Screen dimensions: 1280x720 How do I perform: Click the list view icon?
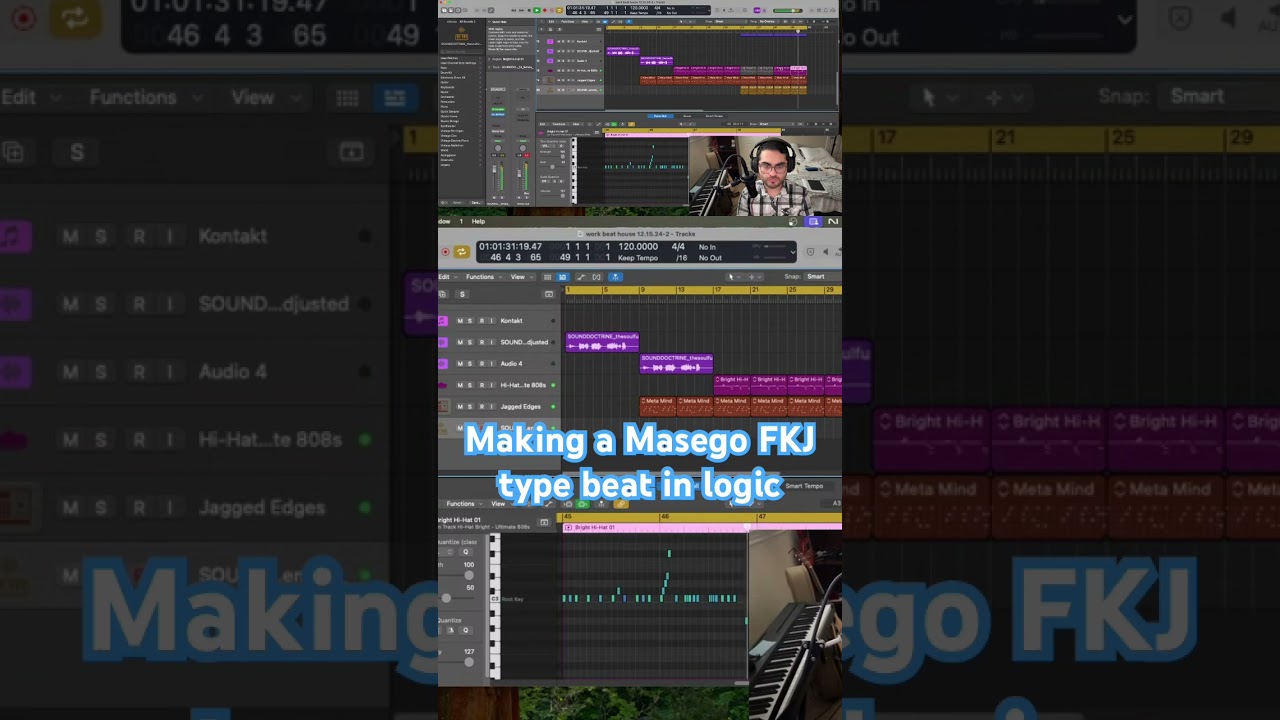point(548,277)
